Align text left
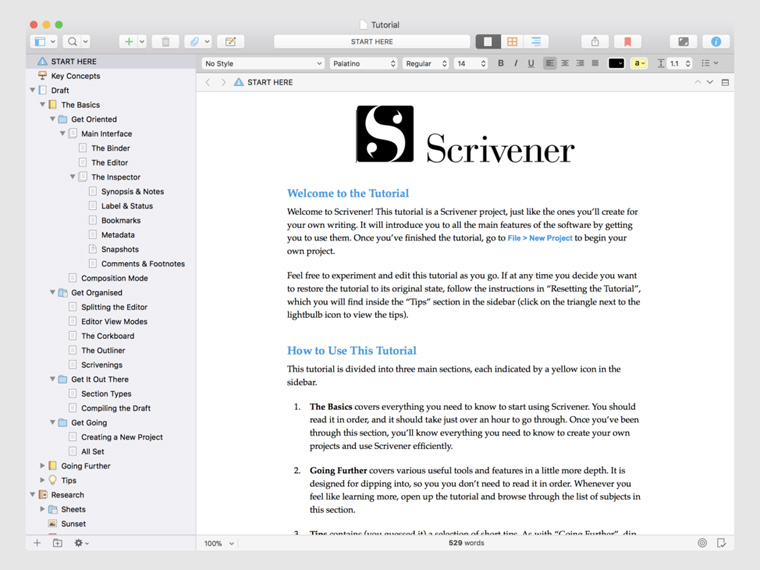Image resolution: width=760 pixels, height=570 pixels. click(x=550, y=63)
